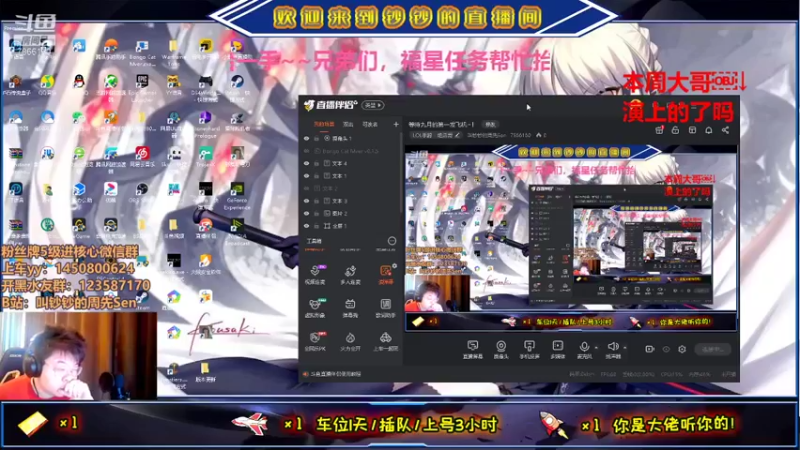Viewport: 800px width, 450px height.
Task: Expand microphone options arrow
Action: pos(596,347)
